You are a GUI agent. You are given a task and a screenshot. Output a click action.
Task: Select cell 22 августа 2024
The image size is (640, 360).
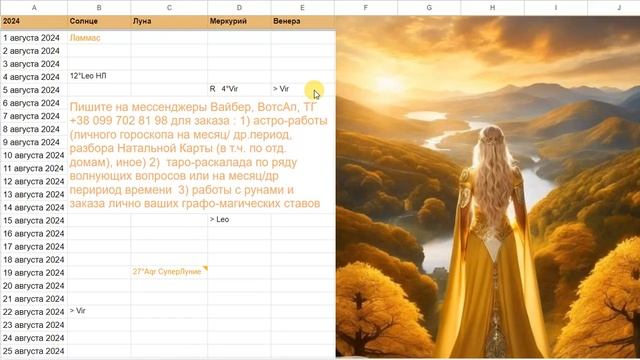(x=34, y=312)
